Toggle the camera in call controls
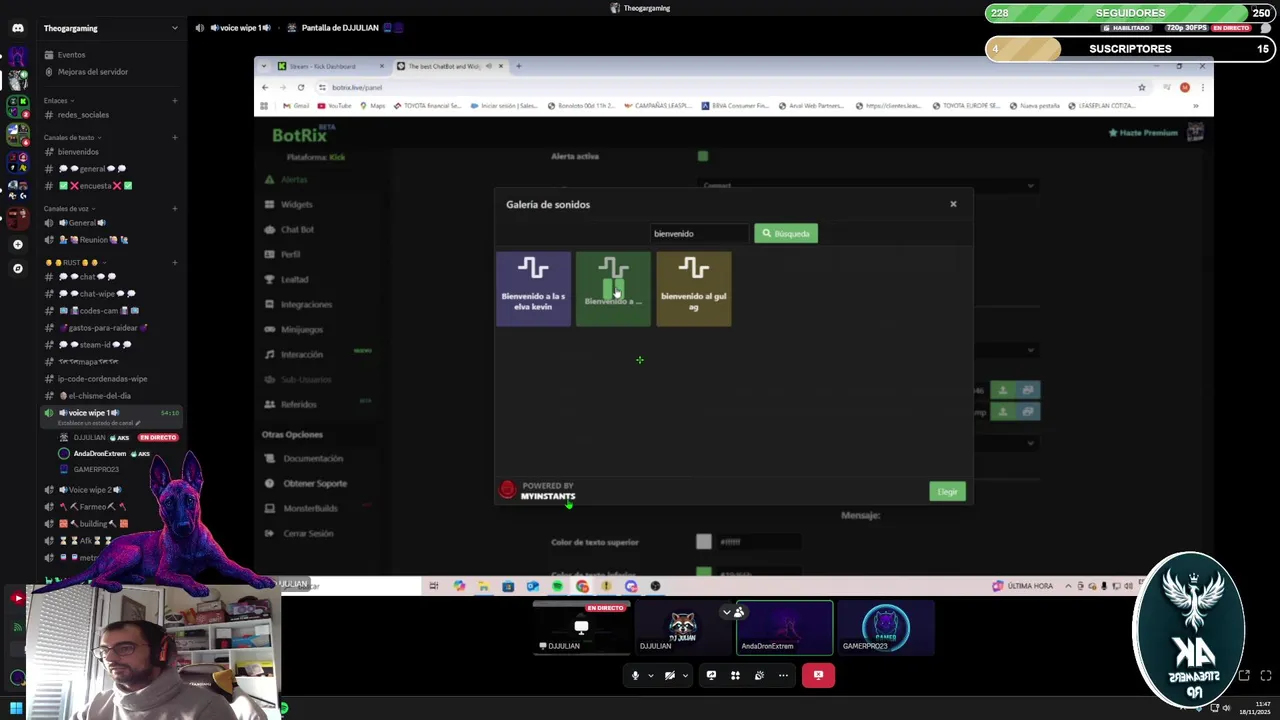1280x720 pixels. click(670, 676)
